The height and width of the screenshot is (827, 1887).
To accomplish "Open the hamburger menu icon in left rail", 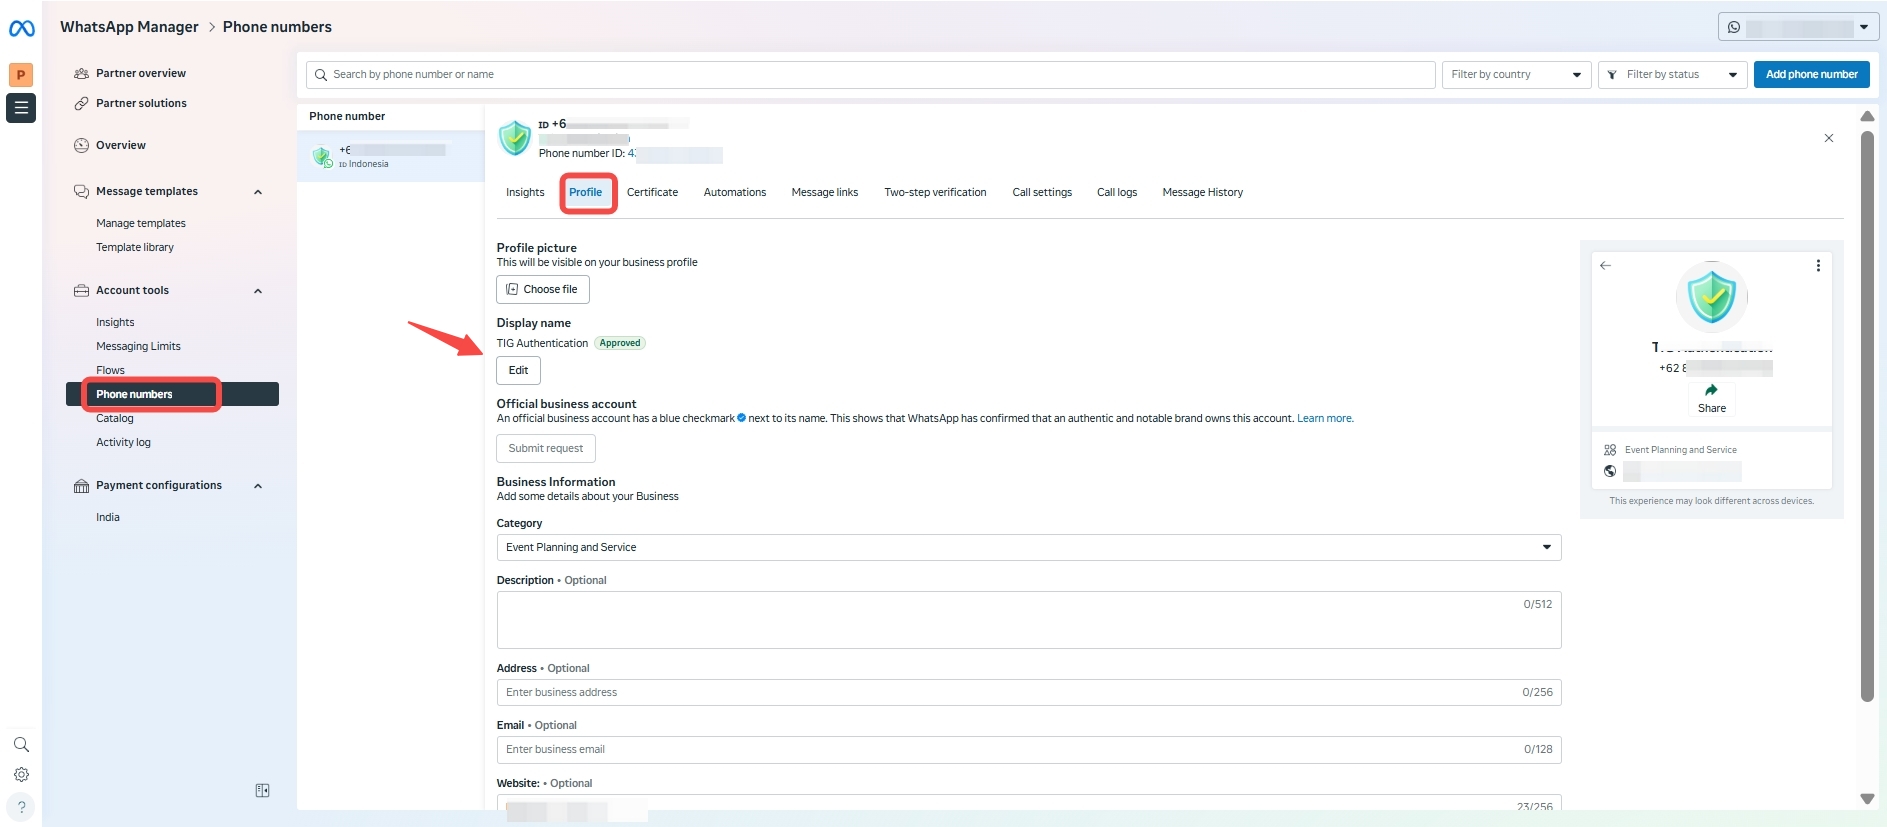I will pyautogui.click(x=21, y=108).
